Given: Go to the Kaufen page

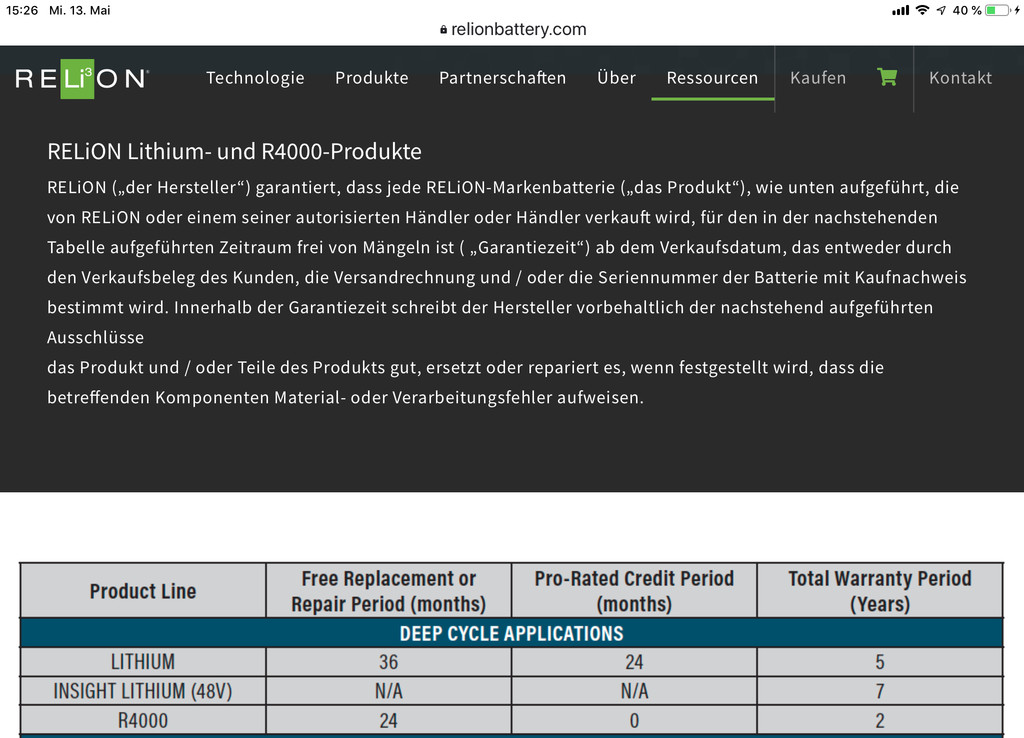Looking at the screenshot, I should (x=818, y=78).
